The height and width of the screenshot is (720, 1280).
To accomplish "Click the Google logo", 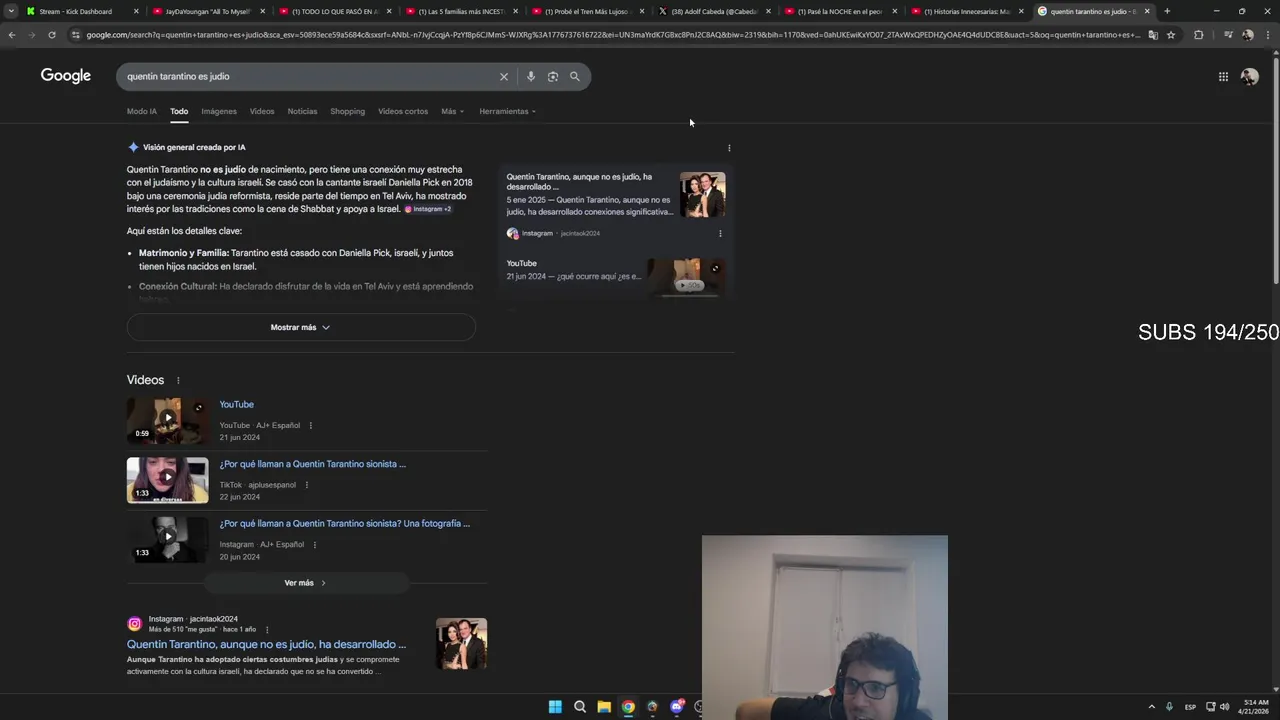I will click(x=66, y=76).
